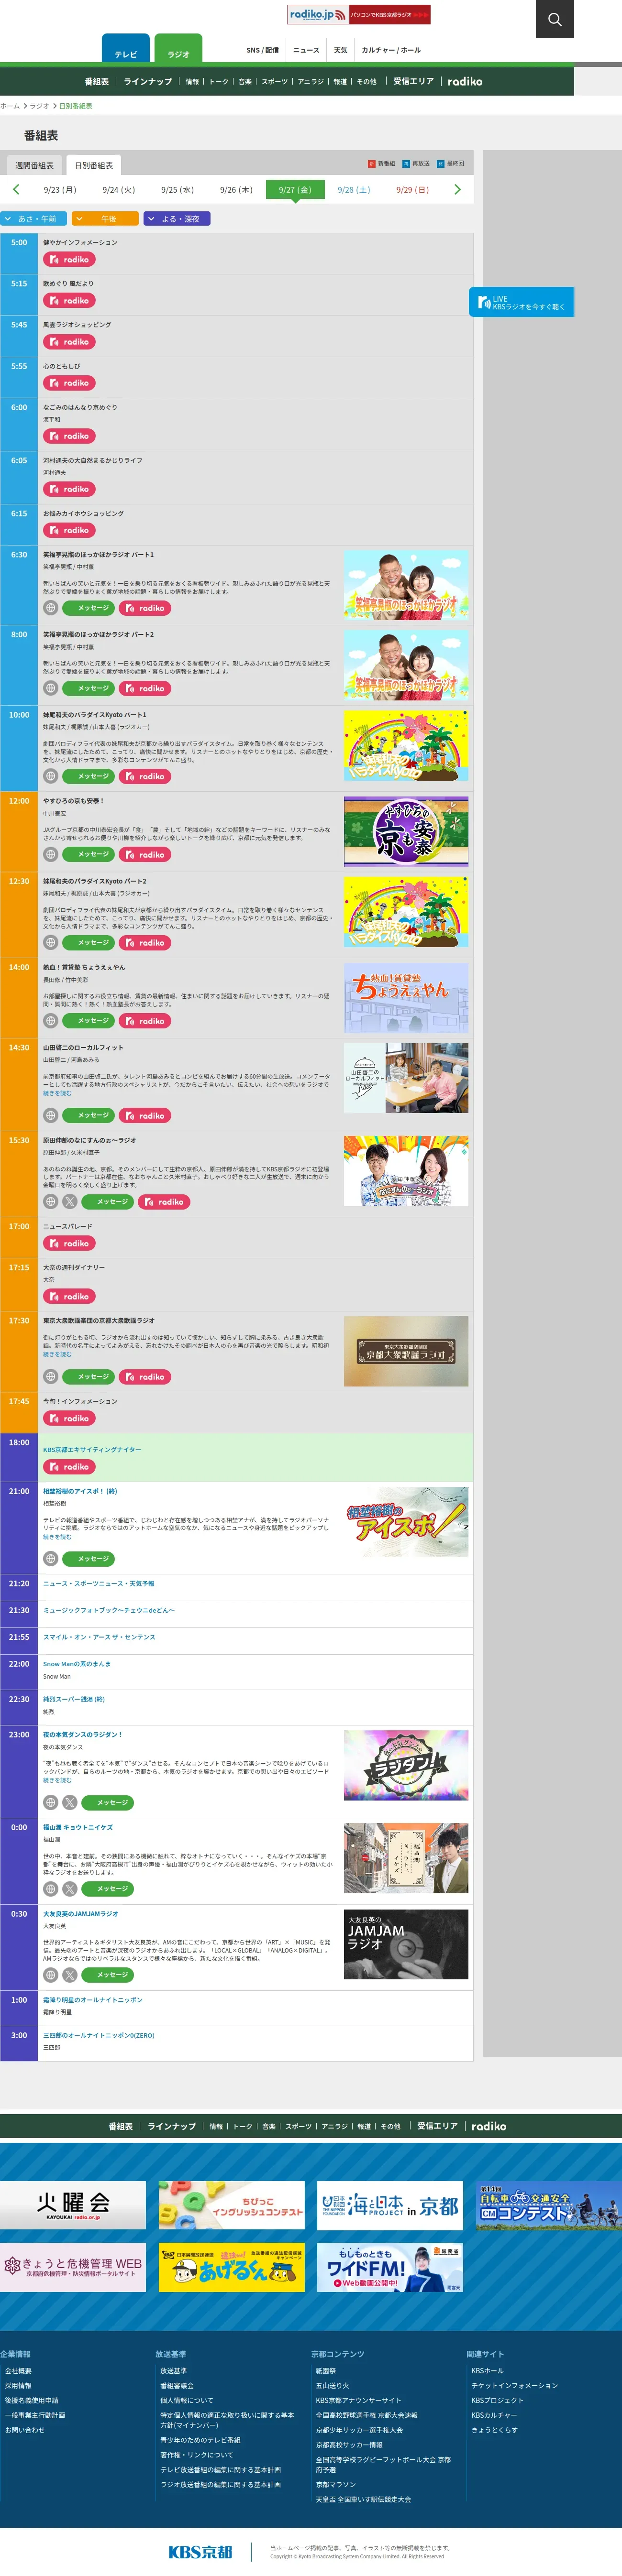The image size is (622, 2576).
Task: Select the 週間番組表 tab
Action: (35, 165)
